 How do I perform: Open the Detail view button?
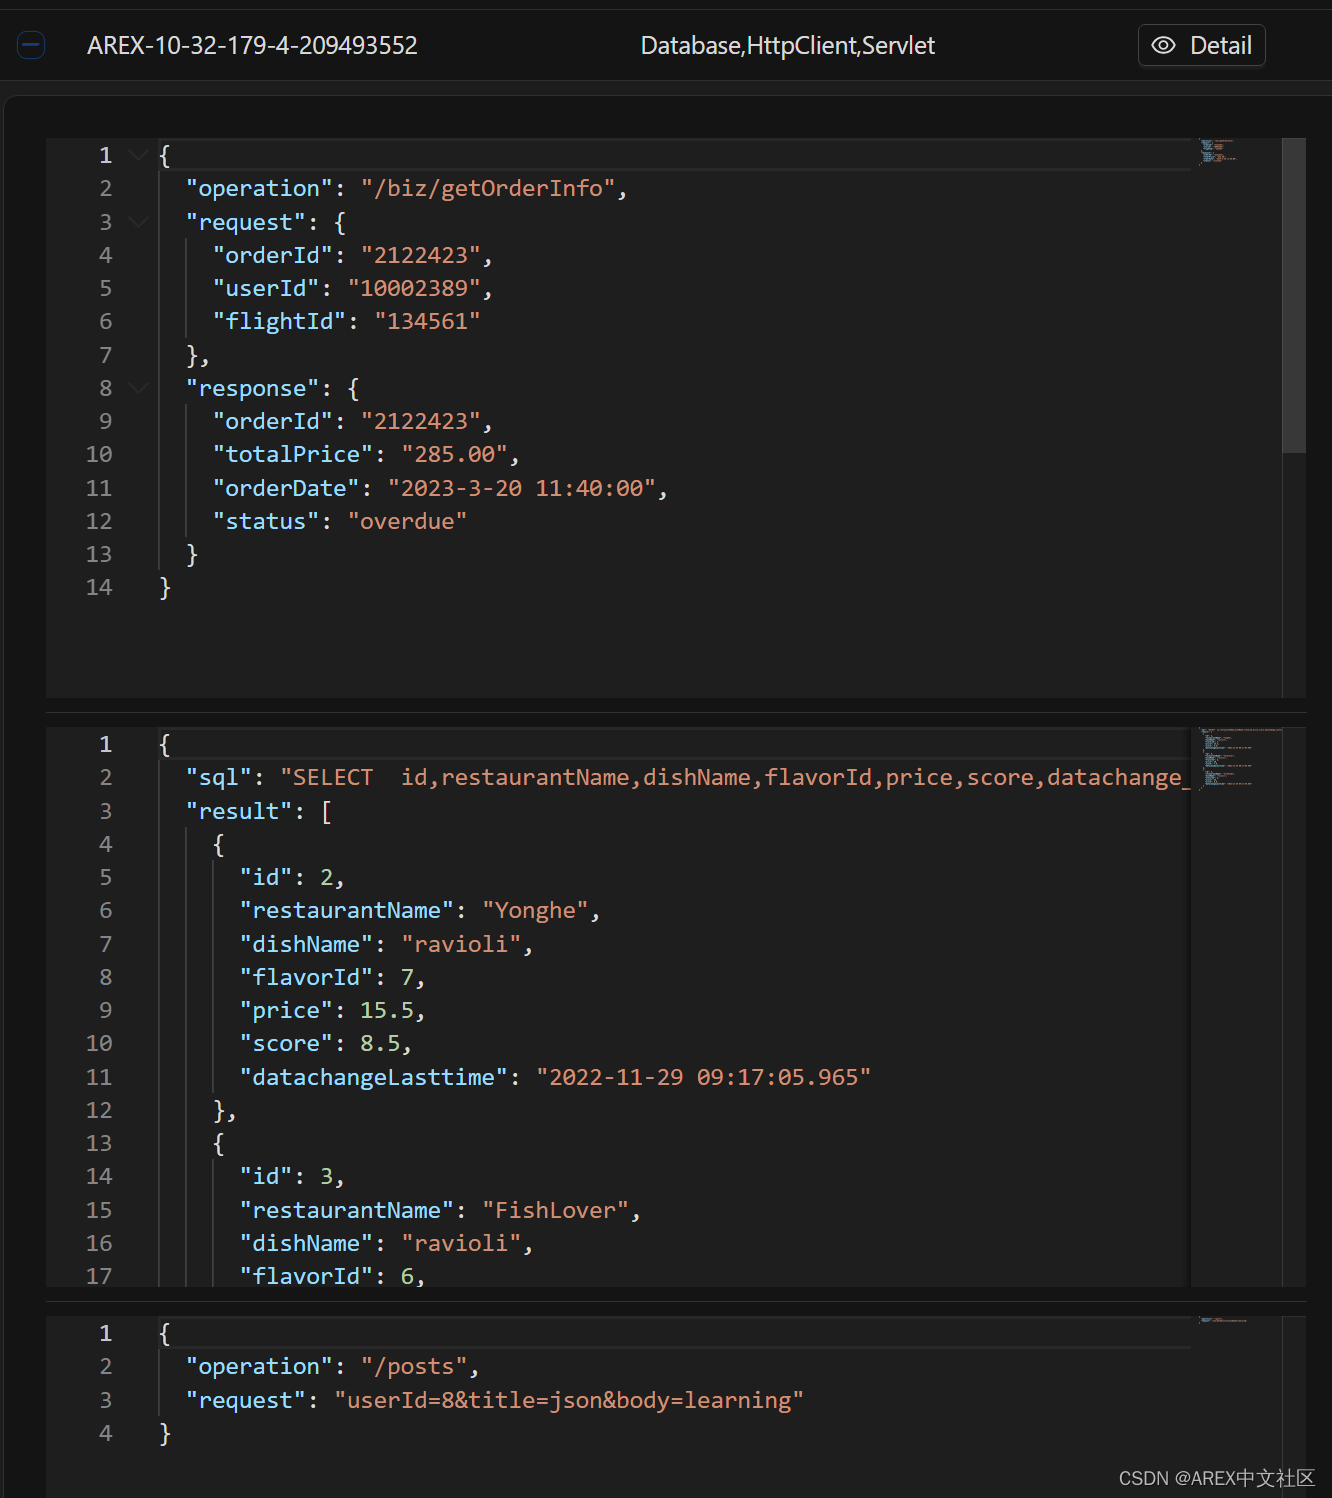tap(1201, 45)
